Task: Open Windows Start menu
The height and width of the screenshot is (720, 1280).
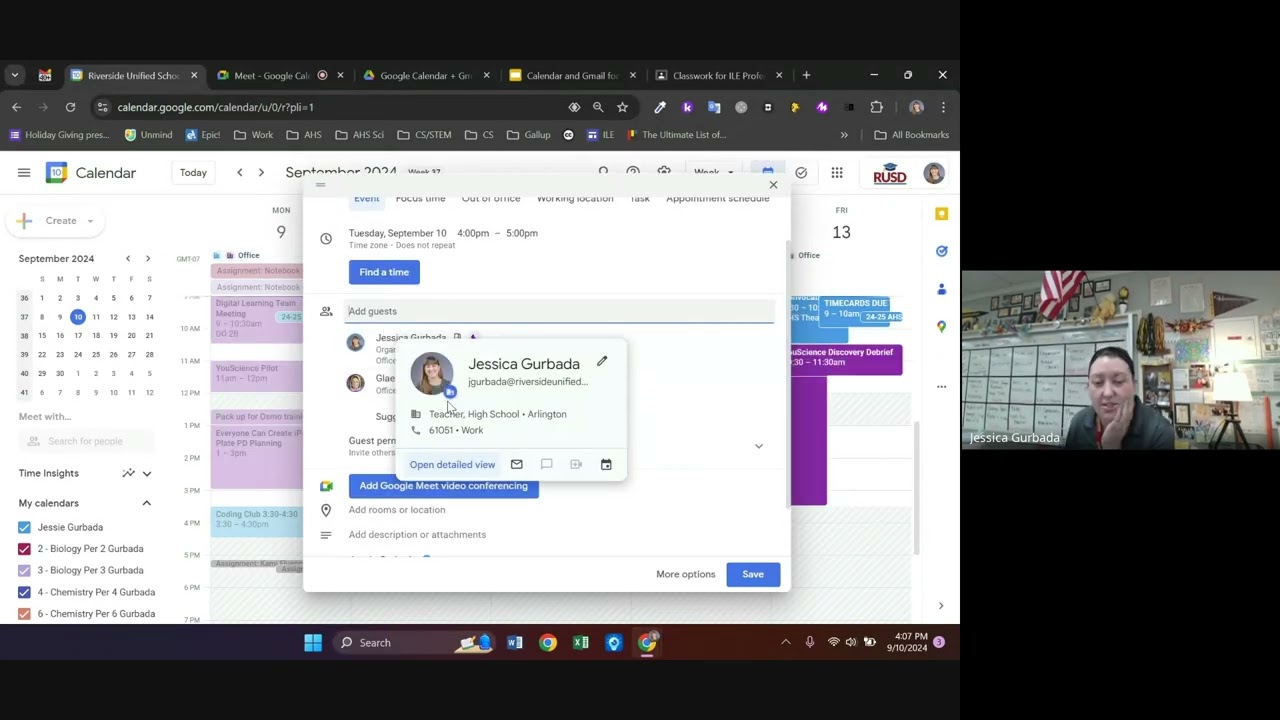Action: click(313, 643)
